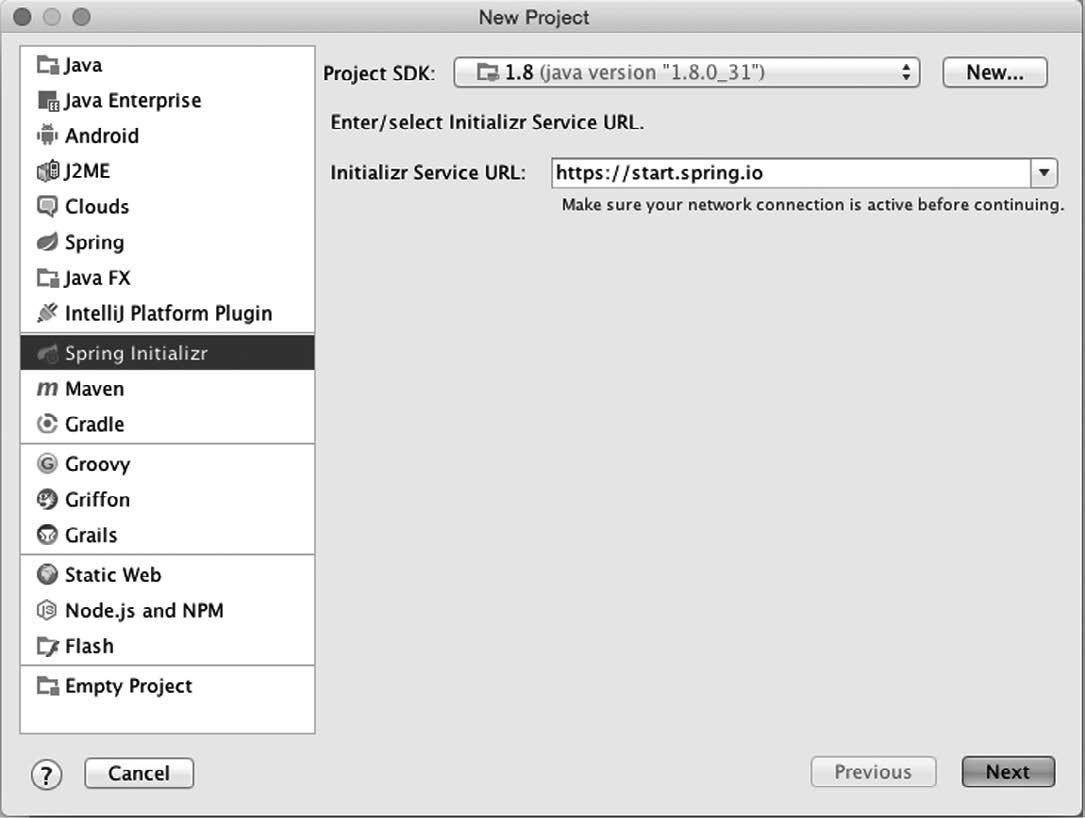The height and width of the screenshot is (818, 1085).
Task: Select the Static Web globe icon
Action: (47, 574)
